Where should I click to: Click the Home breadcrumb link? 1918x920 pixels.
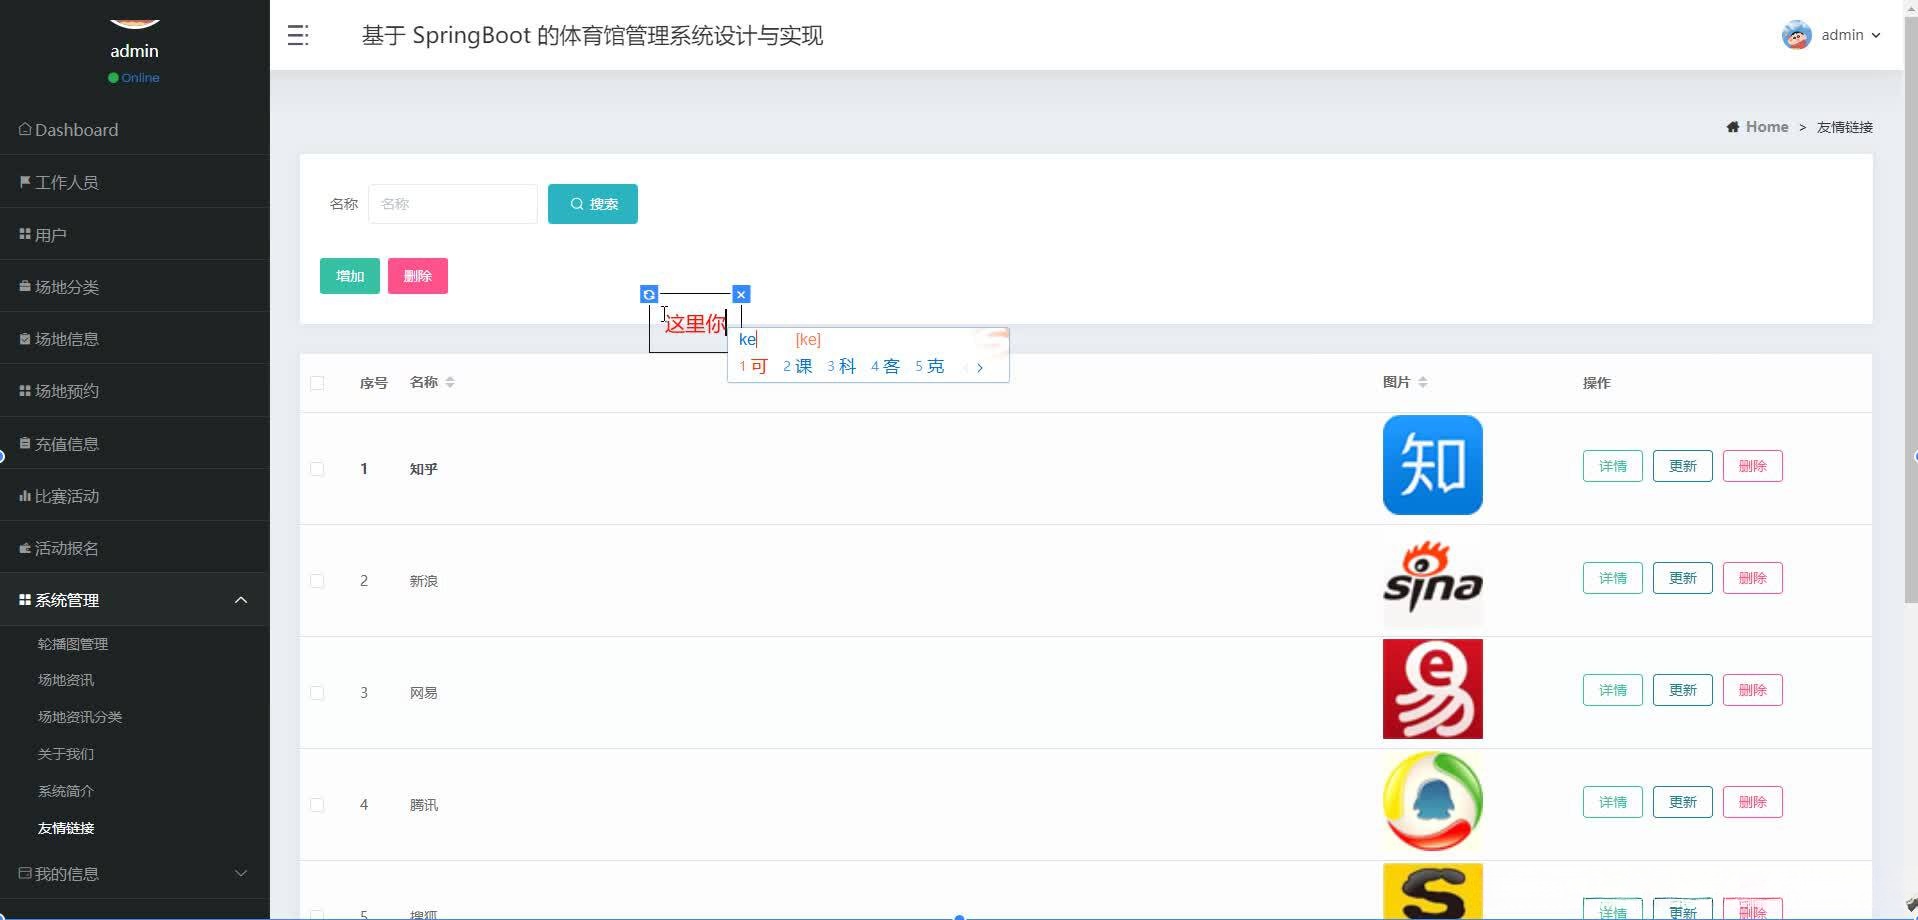point(1767,127)
